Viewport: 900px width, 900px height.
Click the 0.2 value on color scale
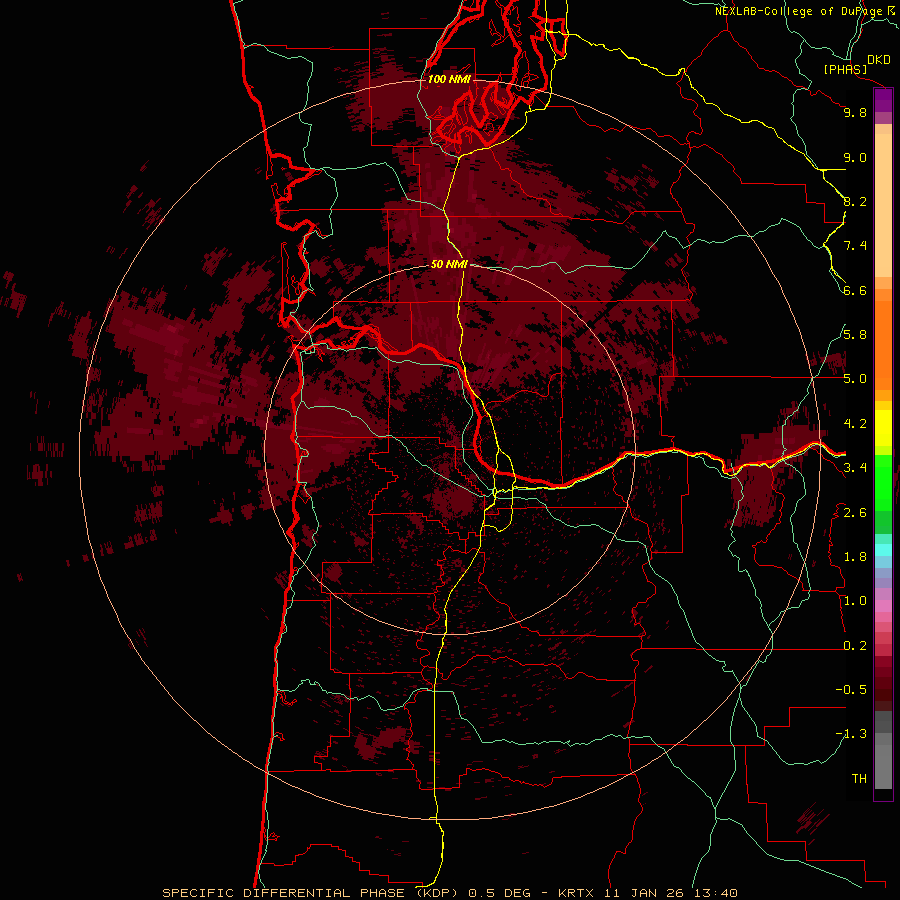(x=855, y=646)
